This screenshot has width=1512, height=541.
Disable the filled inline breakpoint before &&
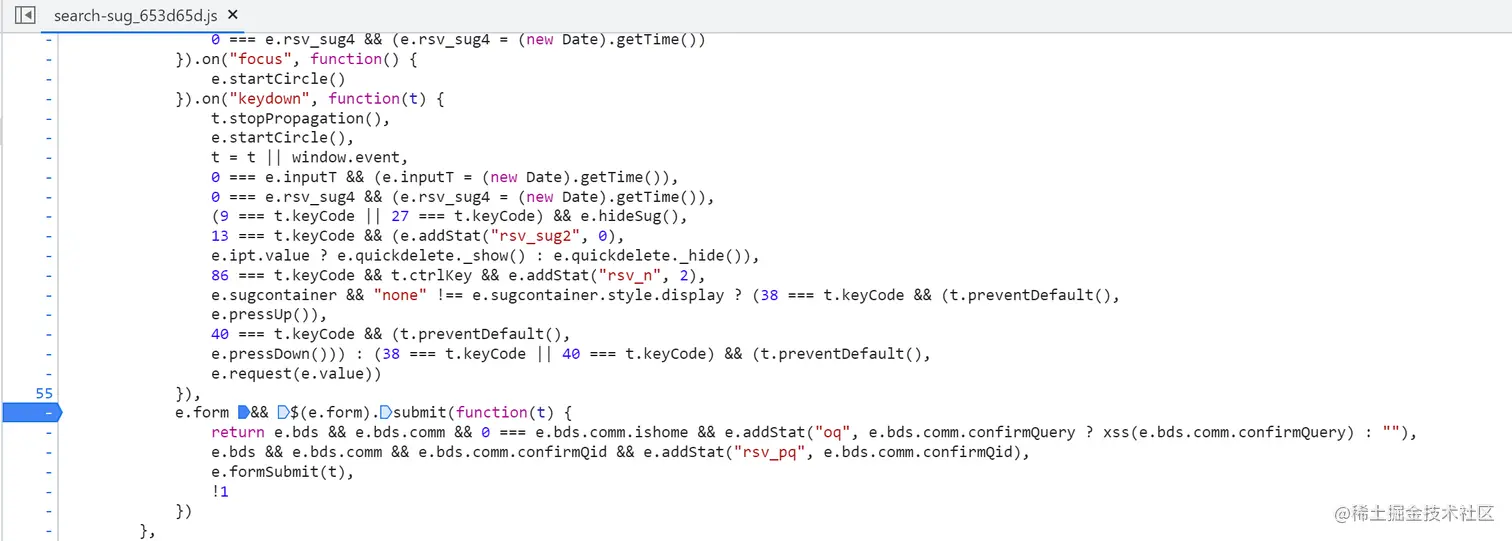244,412
